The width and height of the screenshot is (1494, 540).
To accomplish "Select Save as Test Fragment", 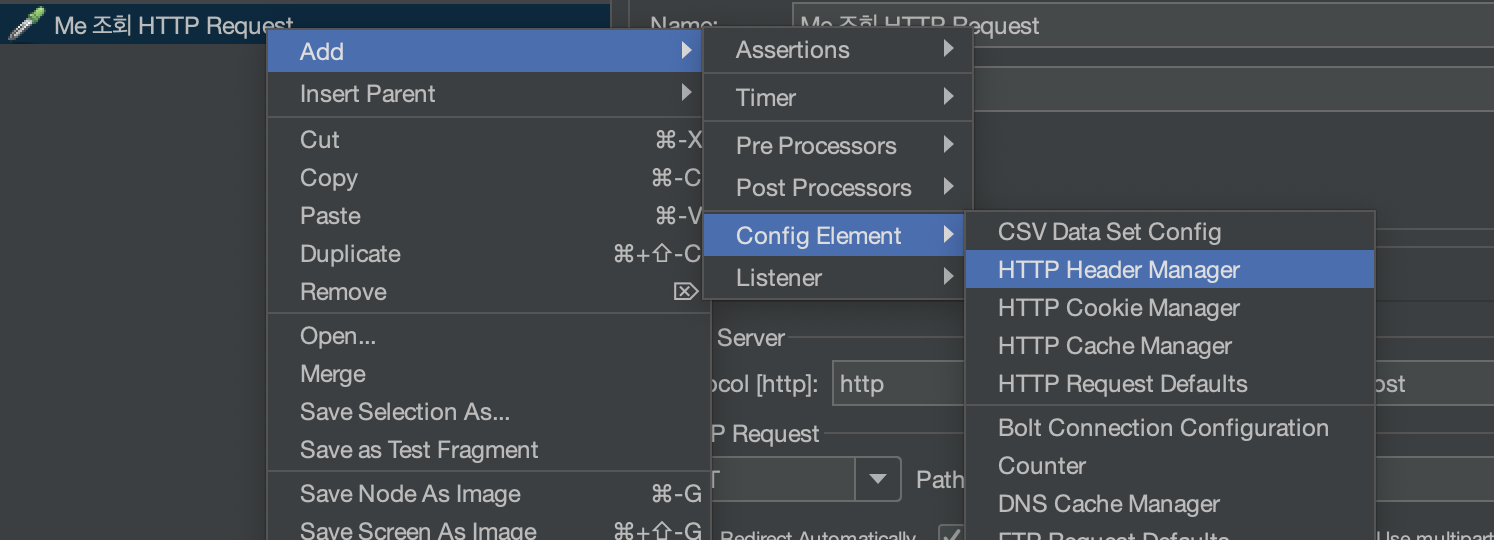I will pyautogui.click(x=419, y=450).
